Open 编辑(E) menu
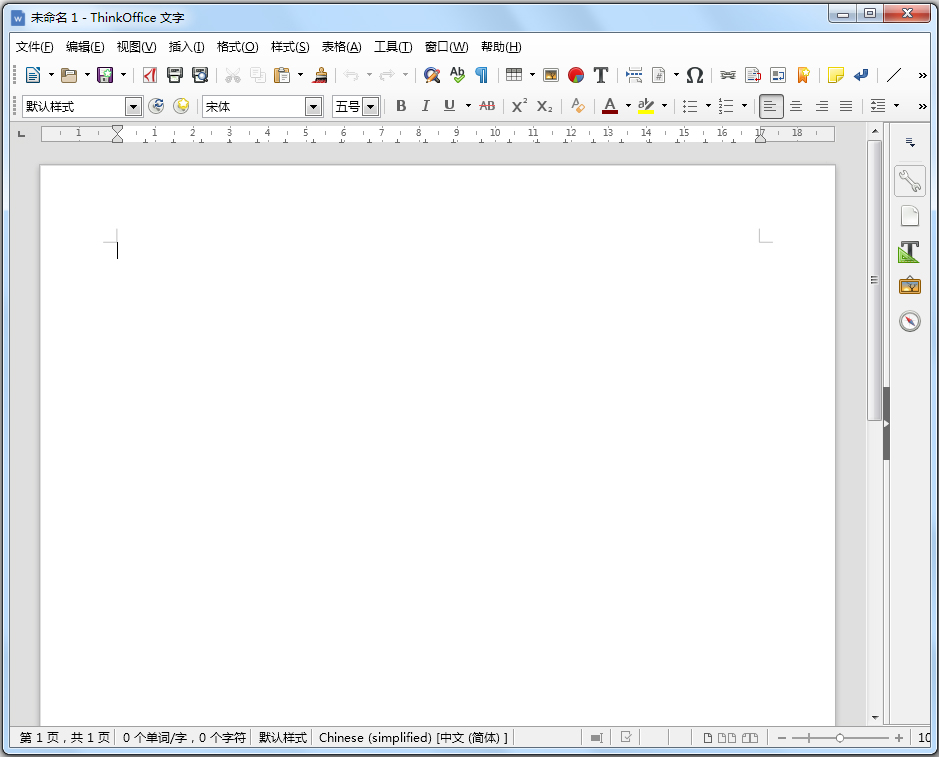 click(x=85, y=47)
